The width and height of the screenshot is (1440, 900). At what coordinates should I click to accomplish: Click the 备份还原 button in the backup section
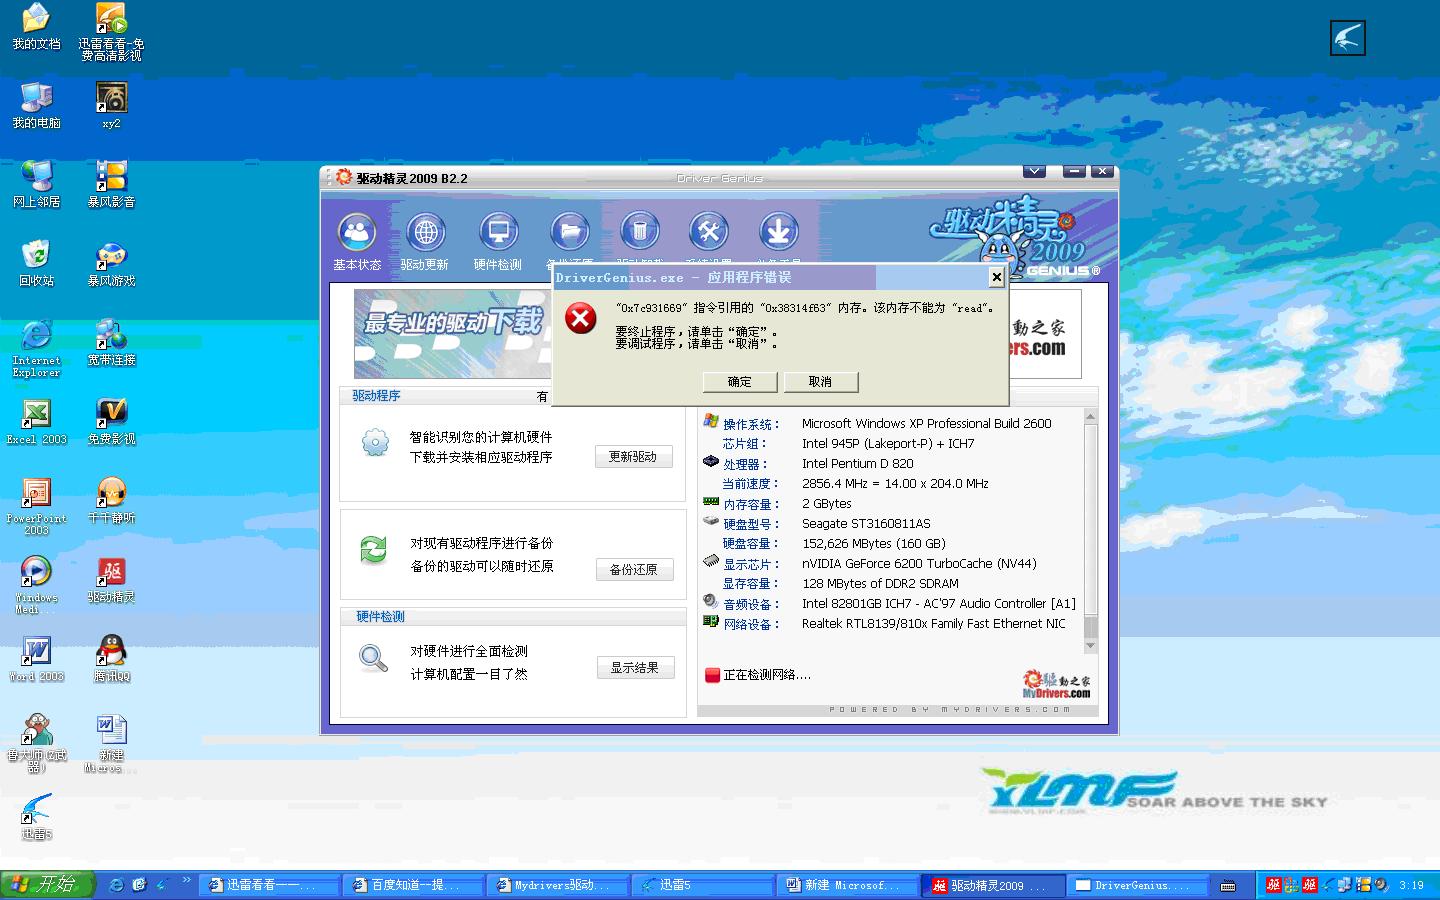tap(634, 569)
